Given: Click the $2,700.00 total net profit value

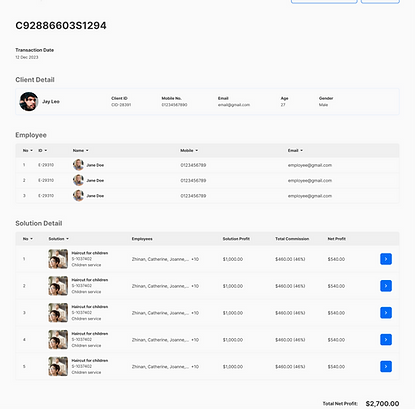Looking at the screenshot, I should [x=382, y=404].
